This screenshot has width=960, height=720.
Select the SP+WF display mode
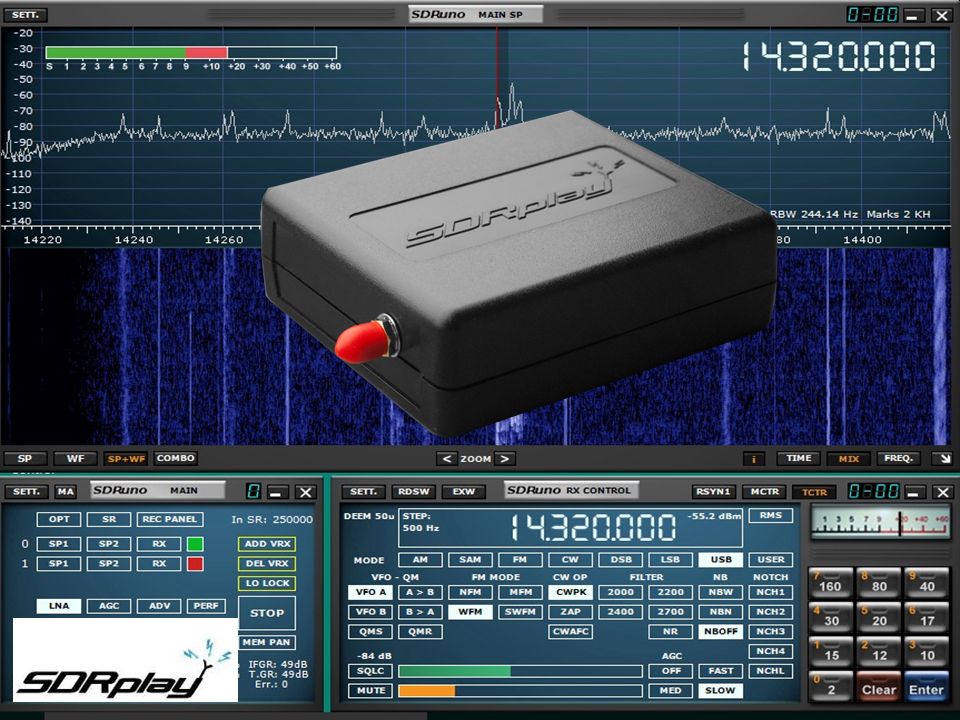[126, 459]
